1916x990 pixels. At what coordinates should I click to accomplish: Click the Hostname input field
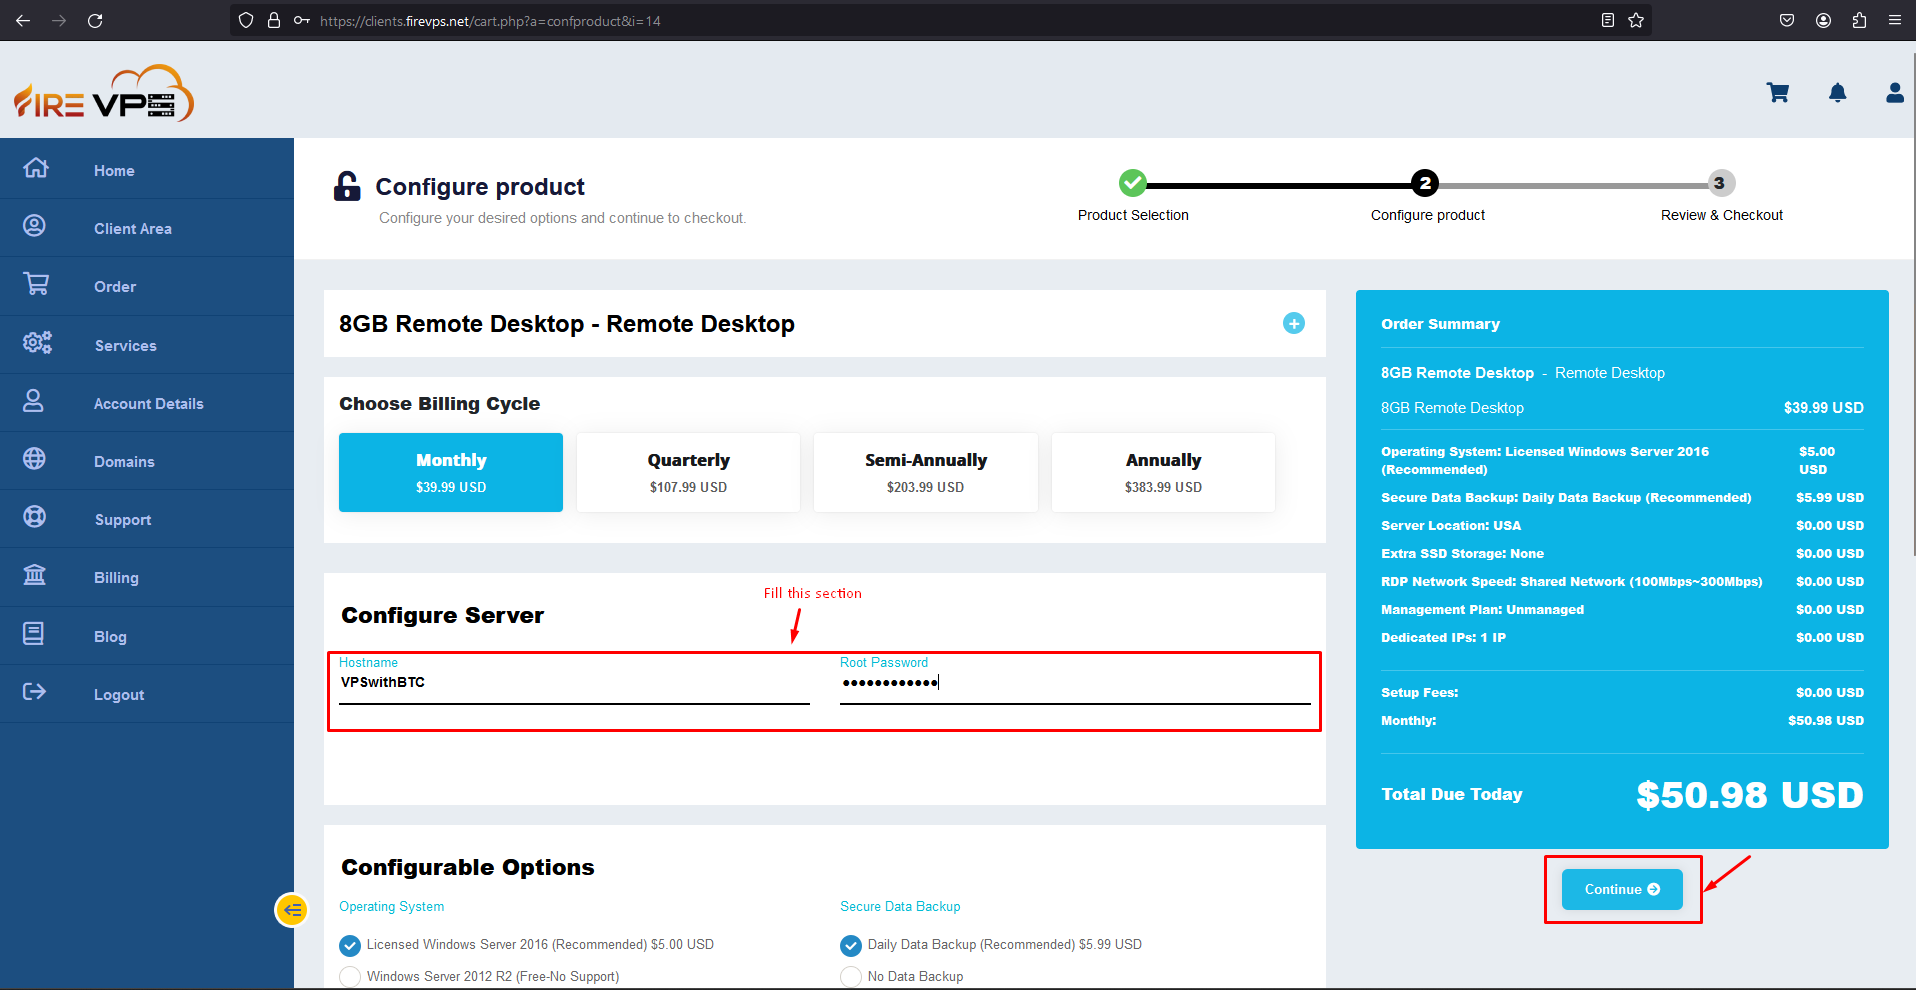coord(574,683)
